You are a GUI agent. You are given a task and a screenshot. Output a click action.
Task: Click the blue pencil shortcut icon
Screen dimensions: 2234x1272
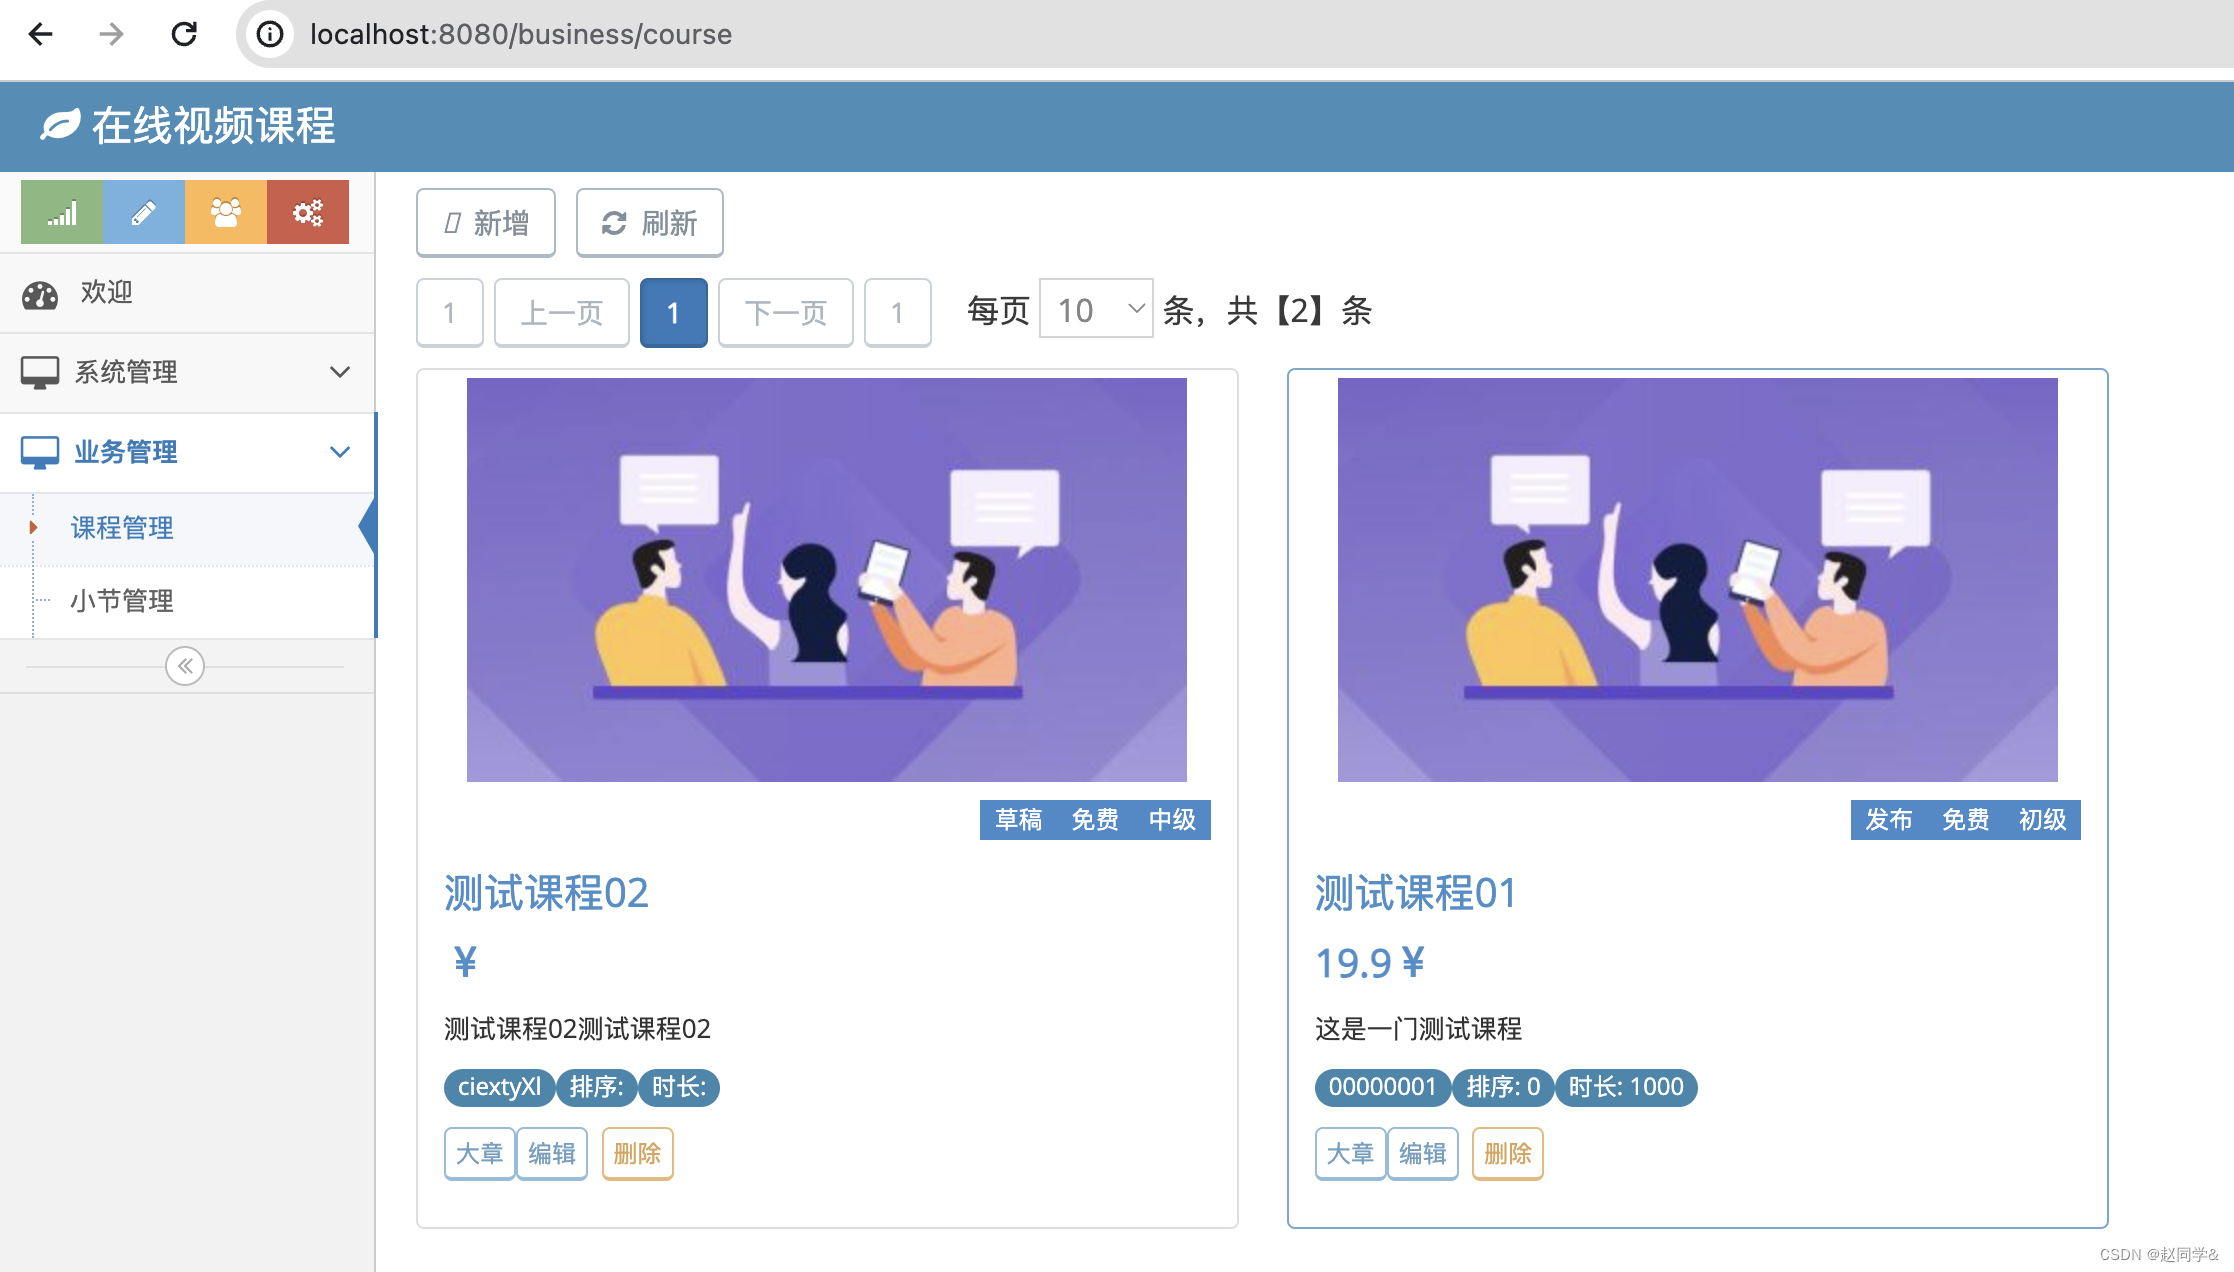(x=144, y=212)
